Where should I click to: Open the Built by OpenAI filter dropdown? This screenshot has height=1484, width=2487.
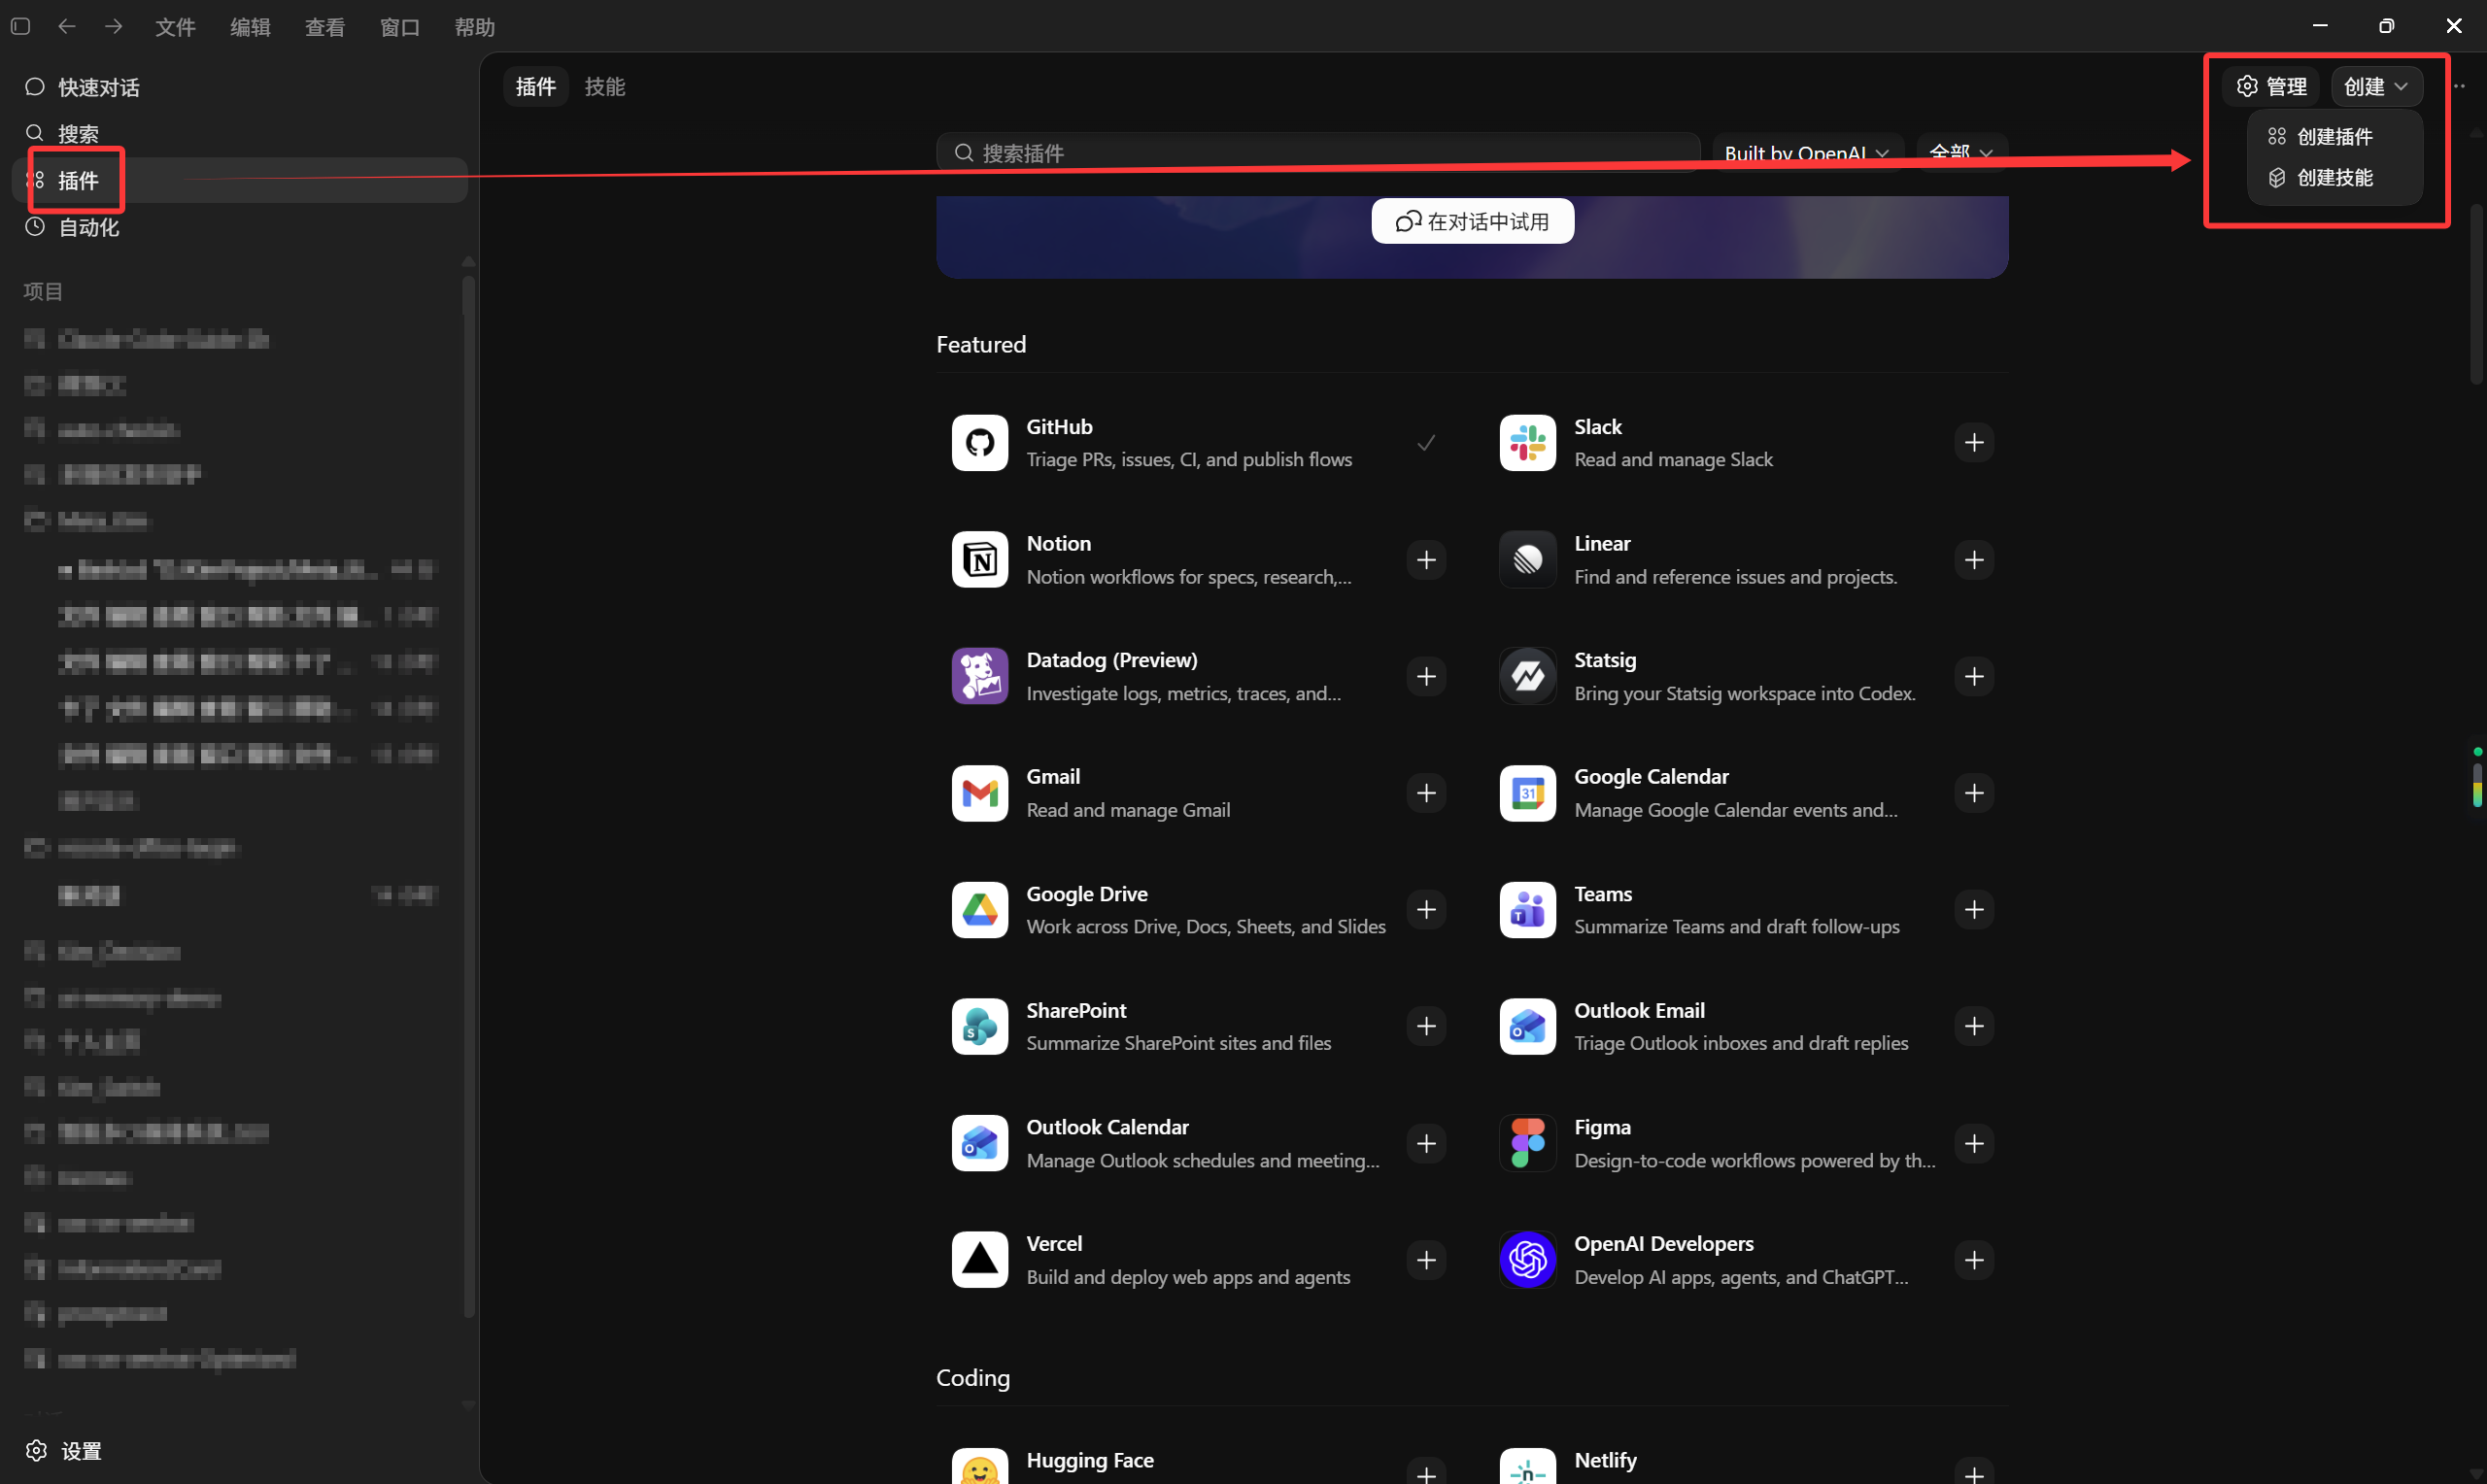pos(1806,153)
